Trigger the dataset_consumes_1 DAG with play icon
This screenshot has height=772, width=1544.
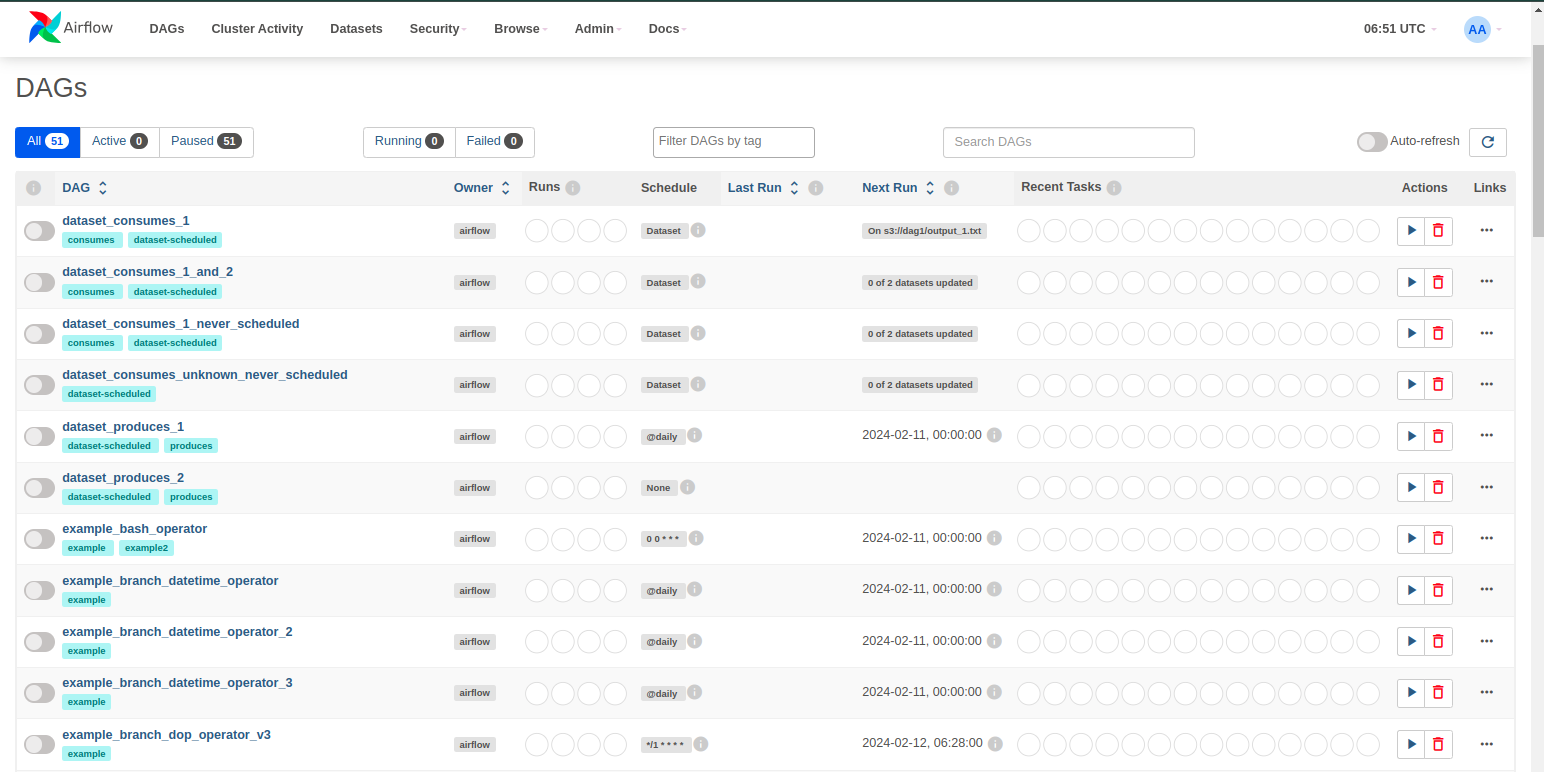pos(1411,230)
